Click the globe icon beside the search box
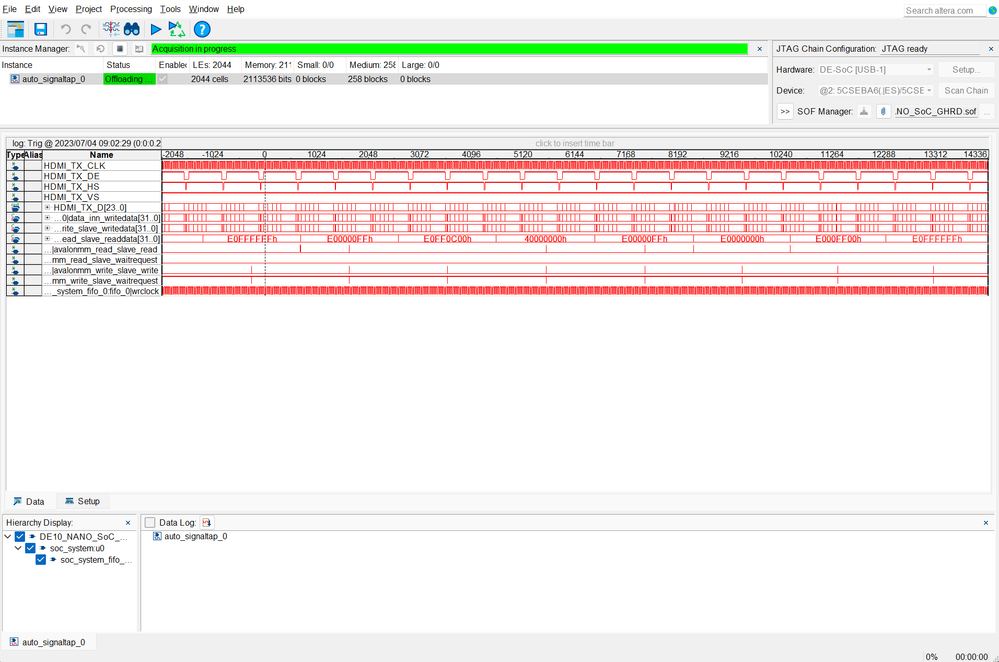 [x=992, y=10]
